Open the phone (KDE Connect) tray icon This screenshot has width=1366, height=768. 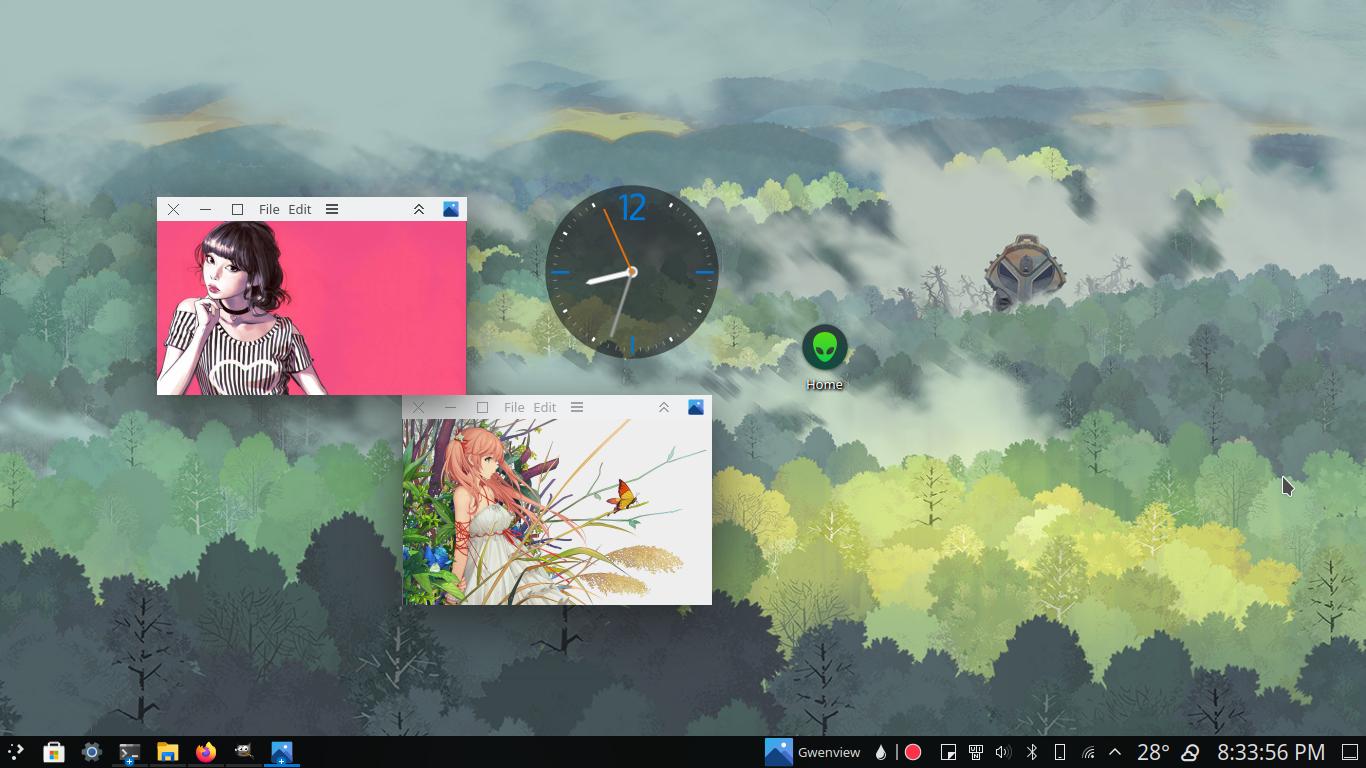click(x=1060, y=752)
